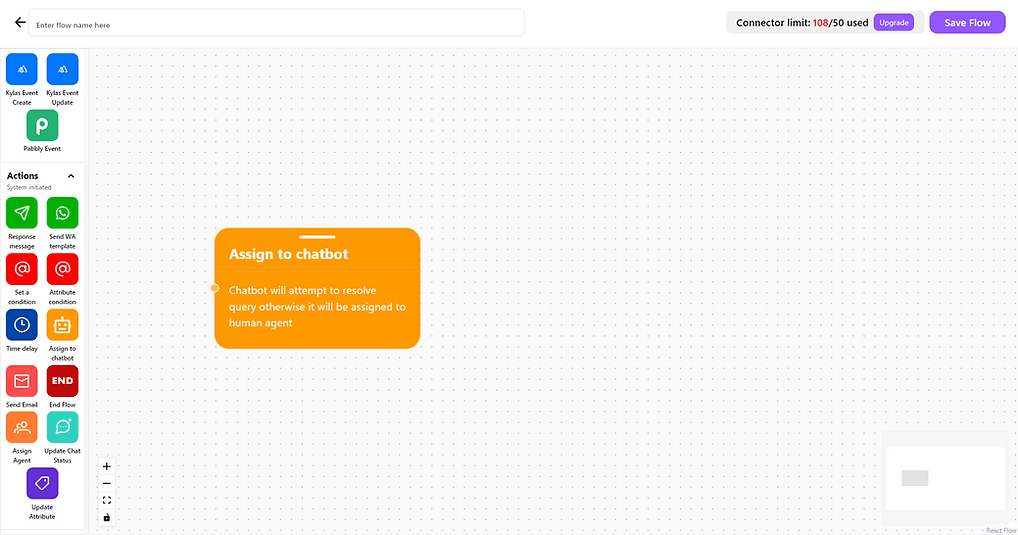Select the Response message action icon
Screen dimensions: 1018x535
click(x=21, y=213)
